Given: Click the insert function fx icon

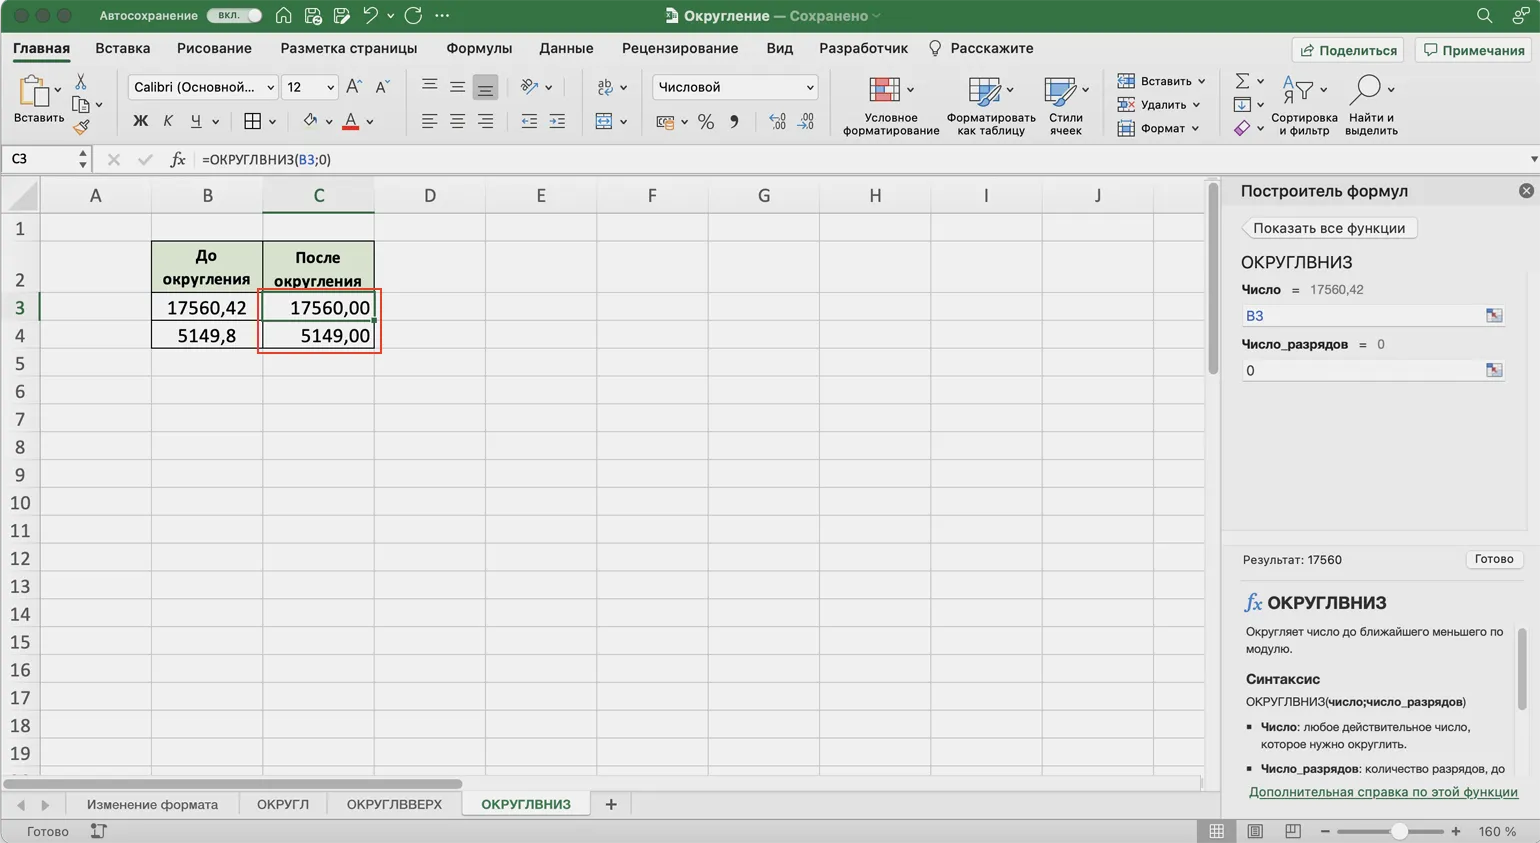Looking at the screenshot, I should point(177,159).
